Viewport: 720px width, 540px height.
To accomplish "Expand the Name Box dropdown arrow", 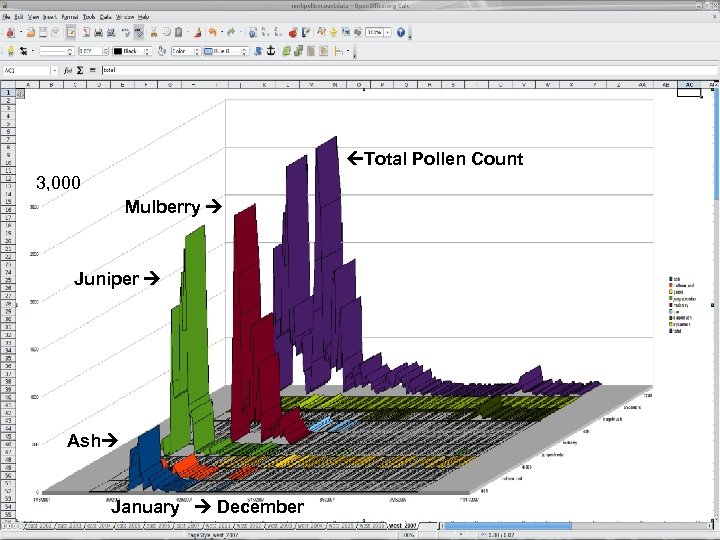I will coord(55,70).
